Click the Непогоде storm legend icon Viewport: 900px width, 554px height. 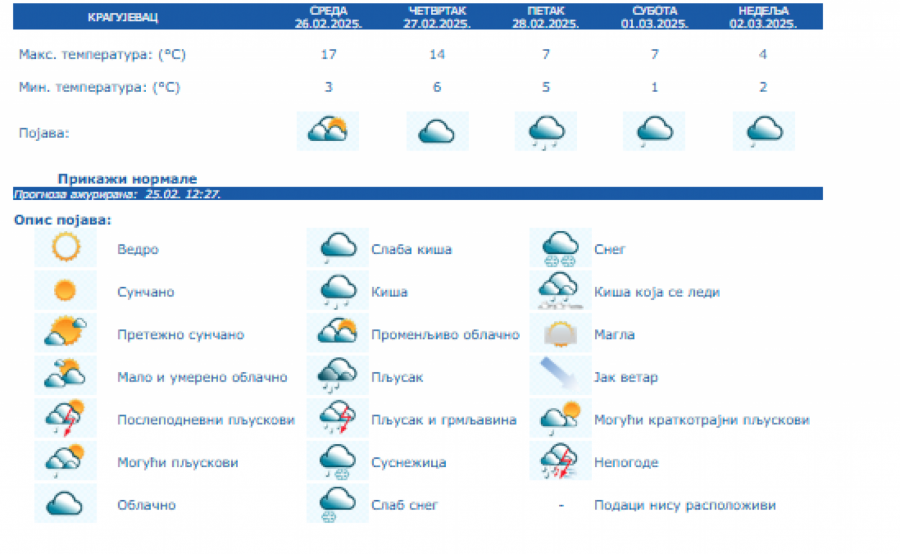coord(561,462)
